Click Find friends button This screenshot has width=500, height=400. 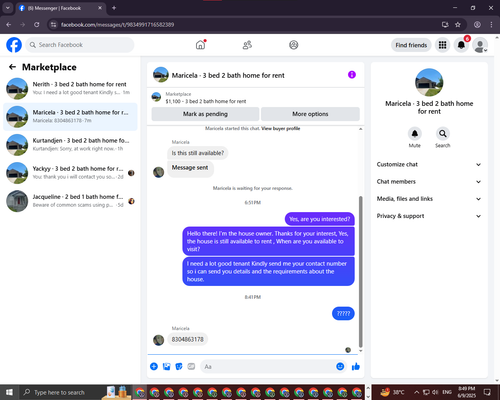pyautogui.click(x=411, y=45)
